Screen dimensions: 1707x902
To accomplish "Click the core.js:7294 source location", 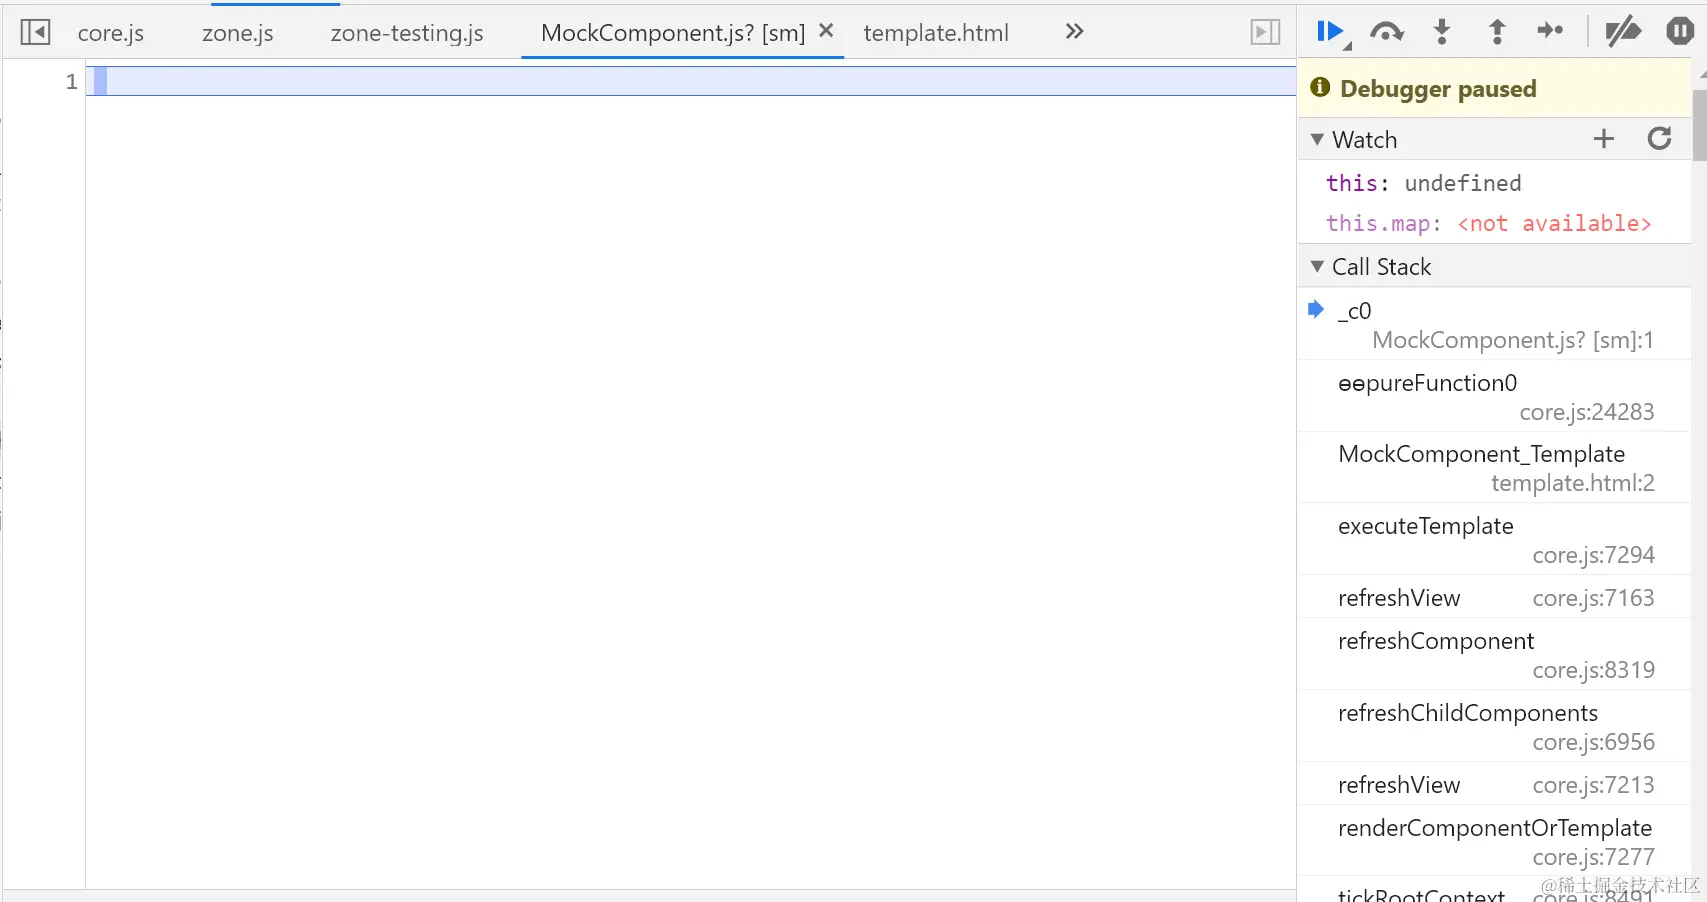I will (x=1594, y=555).
